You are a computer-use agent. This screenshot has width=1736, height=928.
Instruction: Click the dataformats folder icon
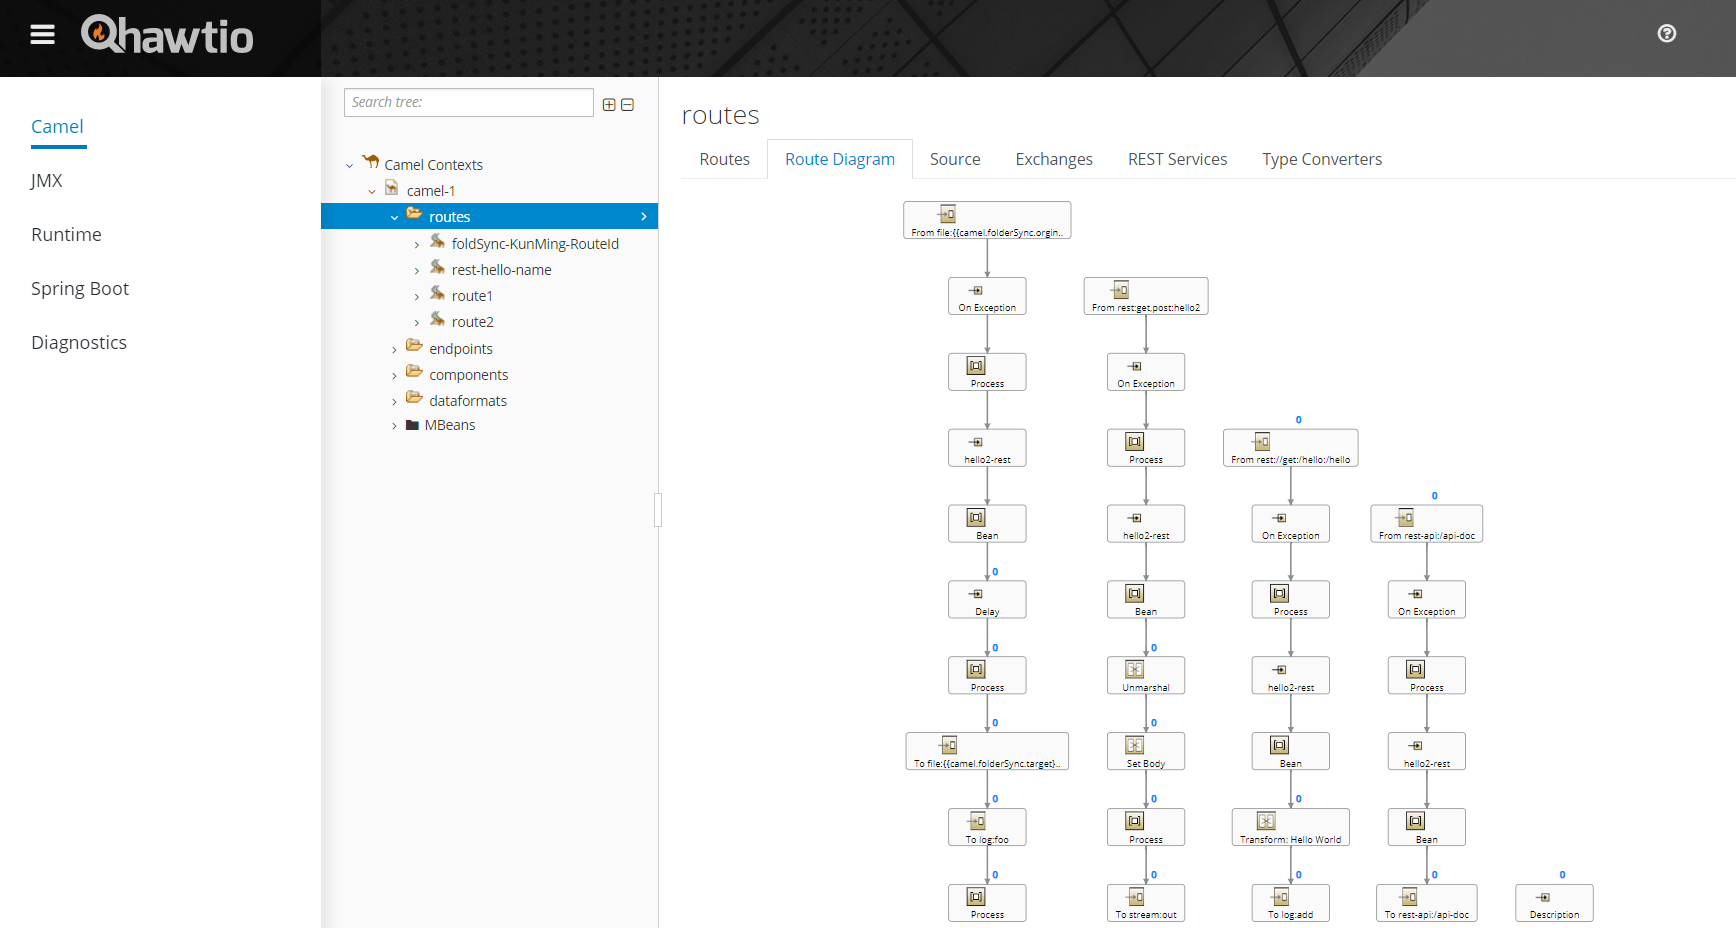pos(414,399)
